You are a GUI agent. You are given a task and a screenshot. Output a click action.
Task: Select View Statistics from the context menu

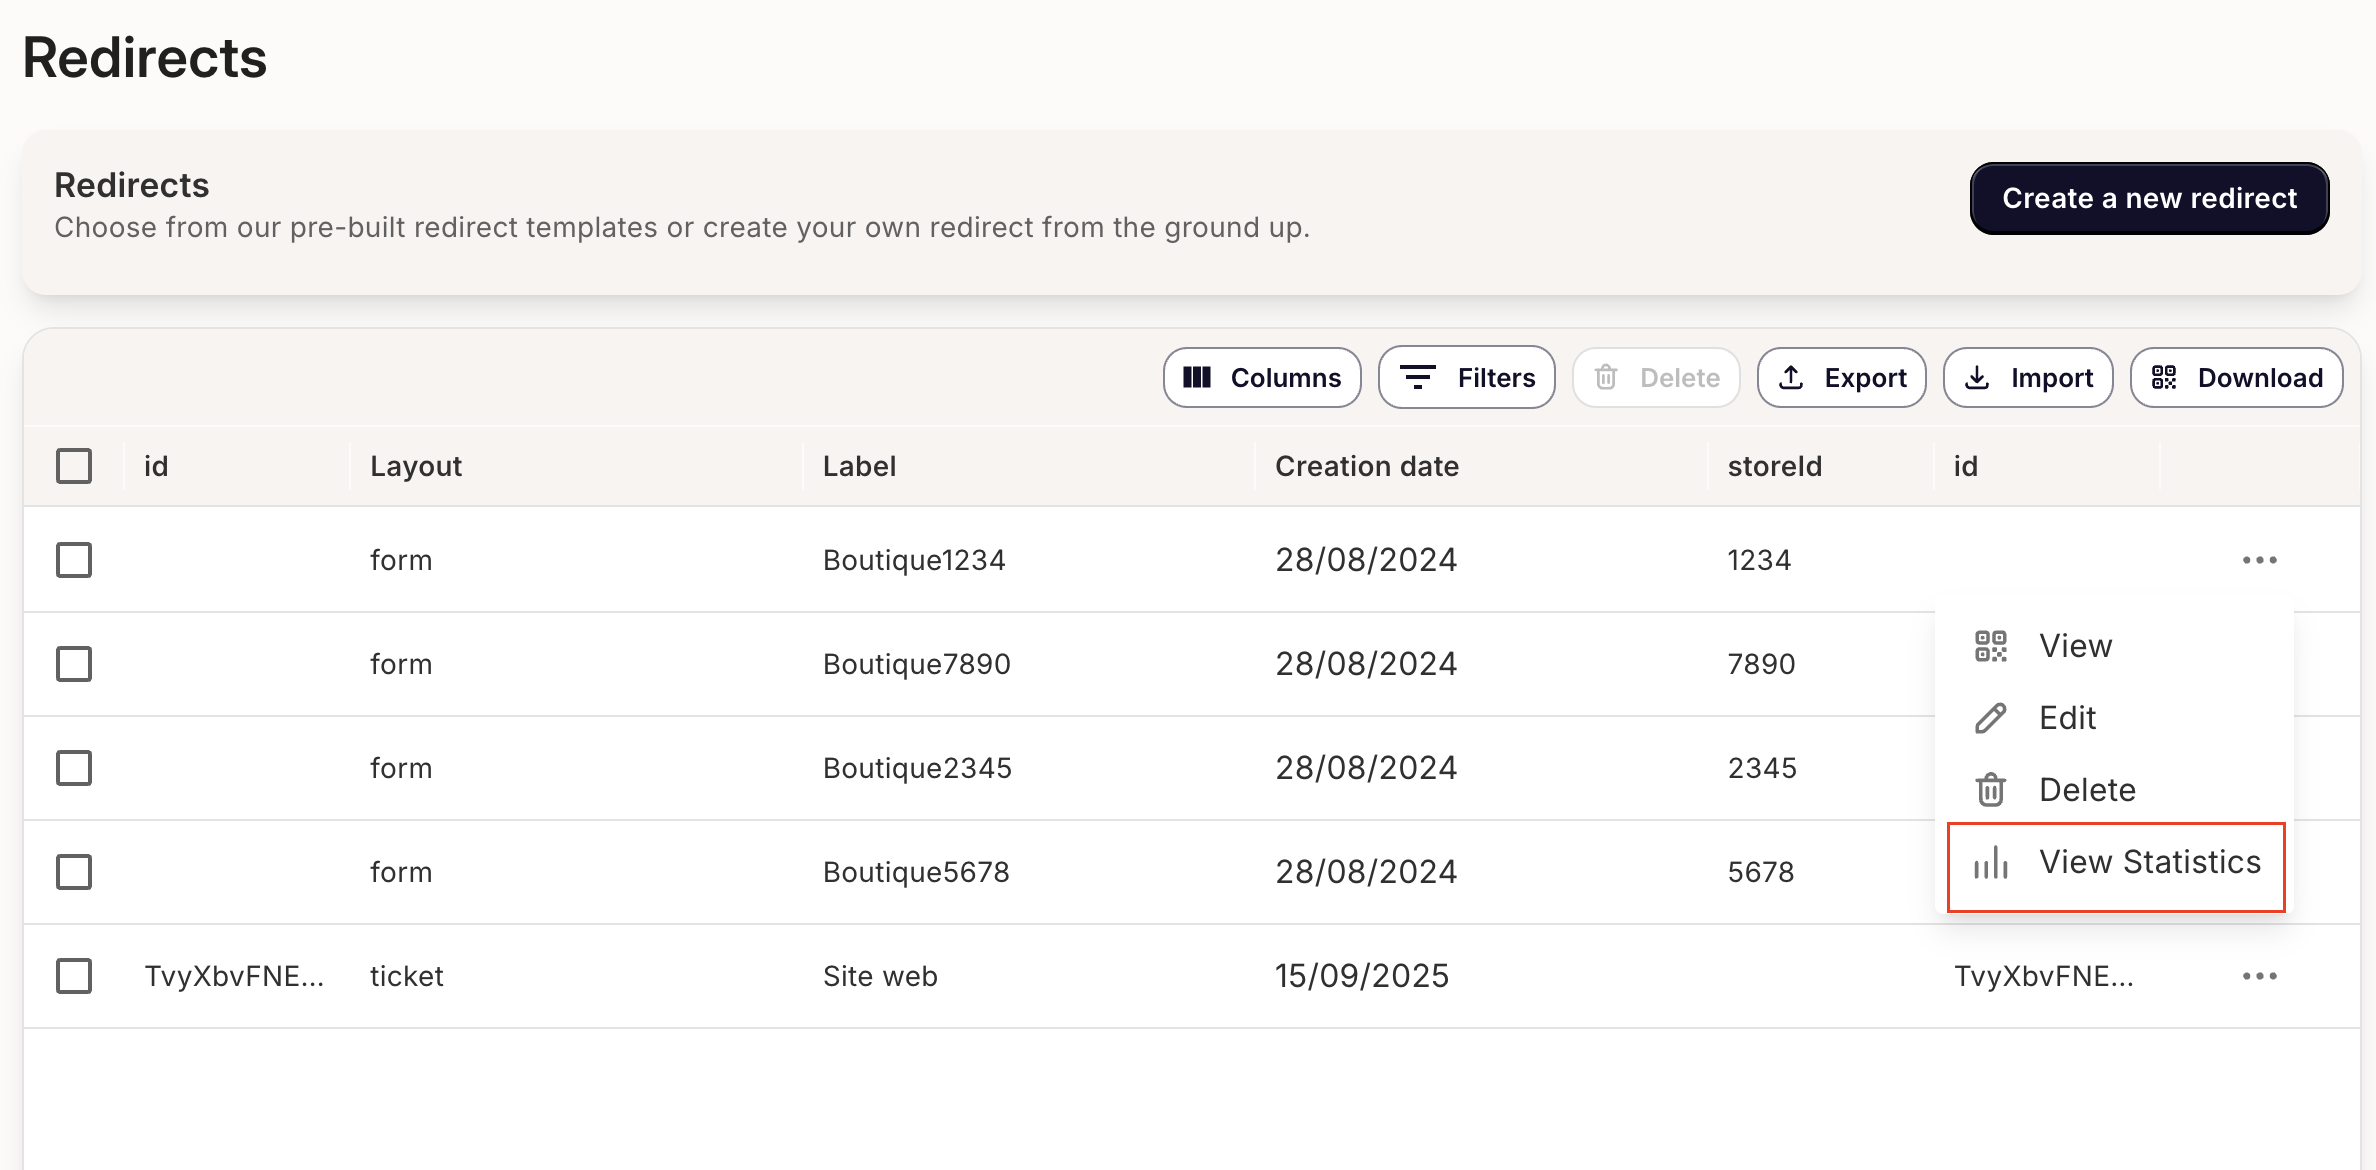click(x=2150, y=862)
